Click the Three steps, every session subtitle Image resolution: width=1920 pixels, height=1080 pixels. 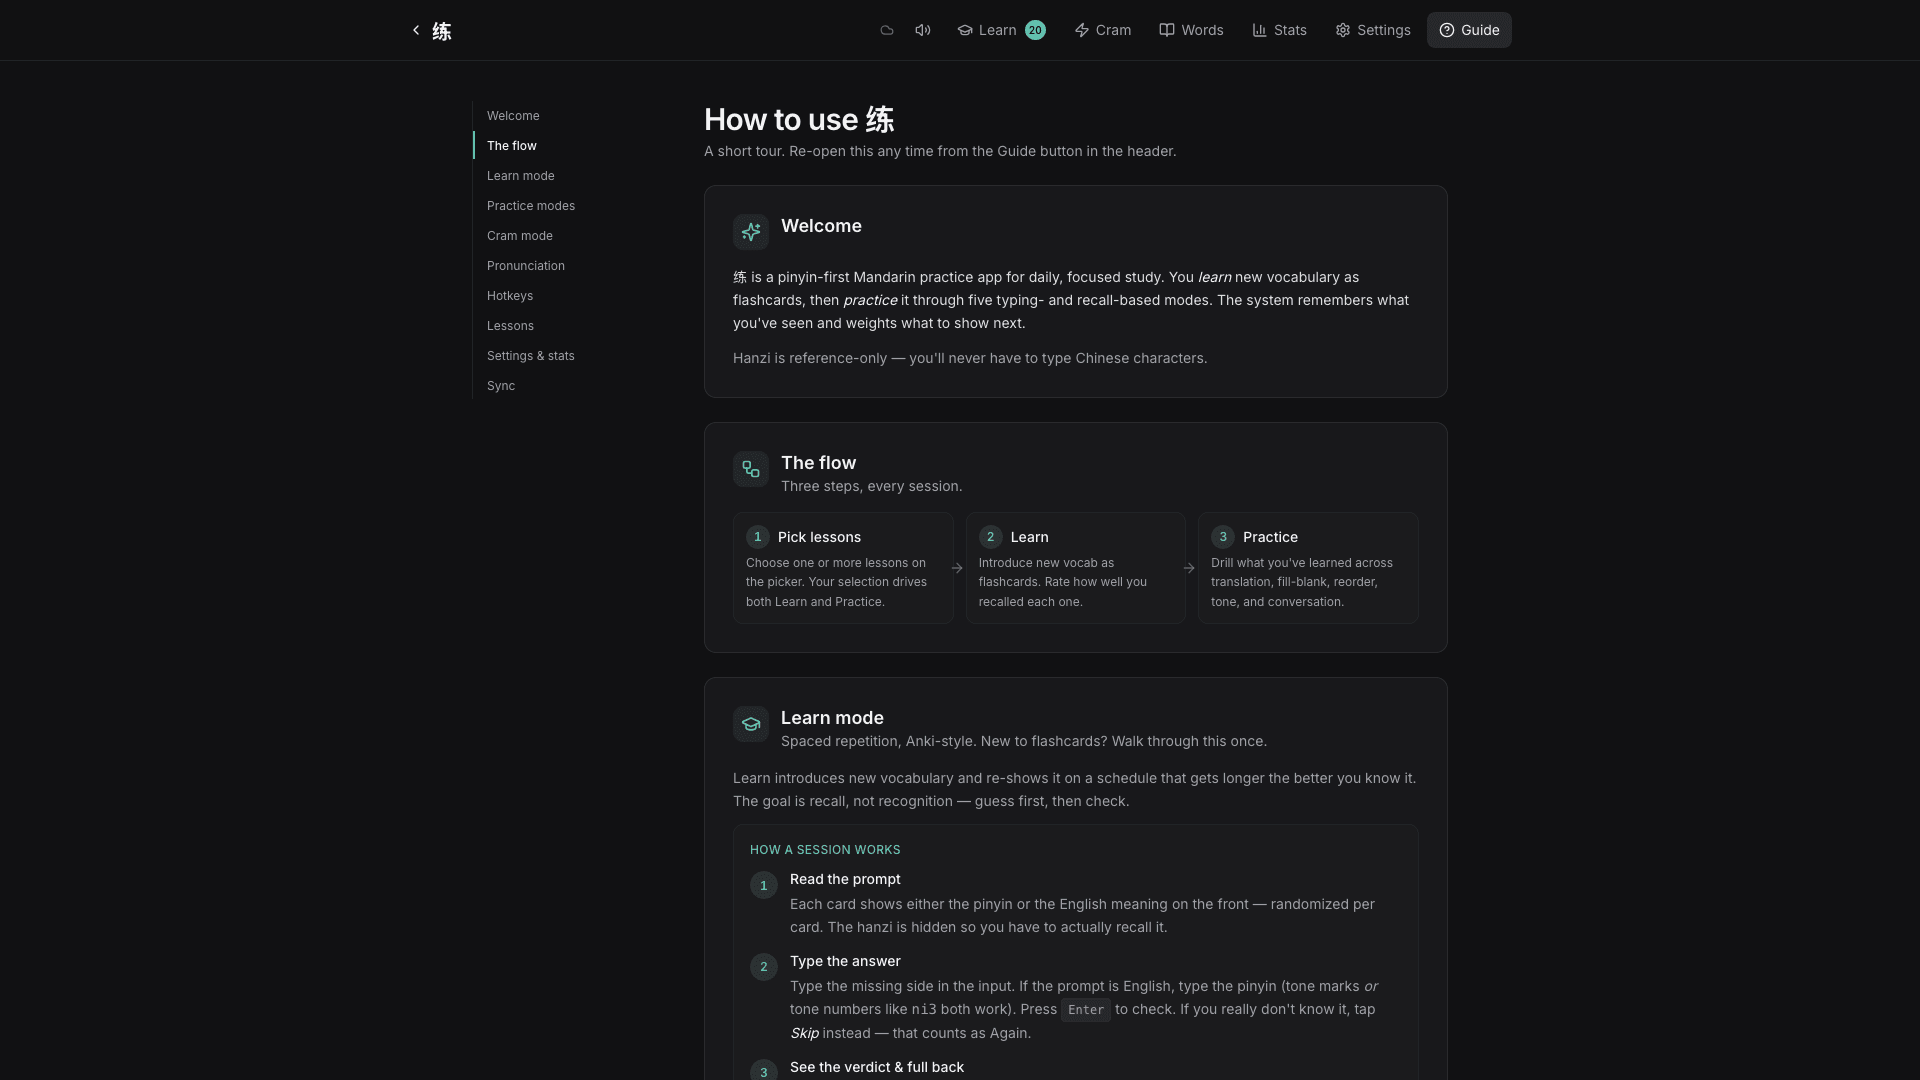click(x=872, y=486)
